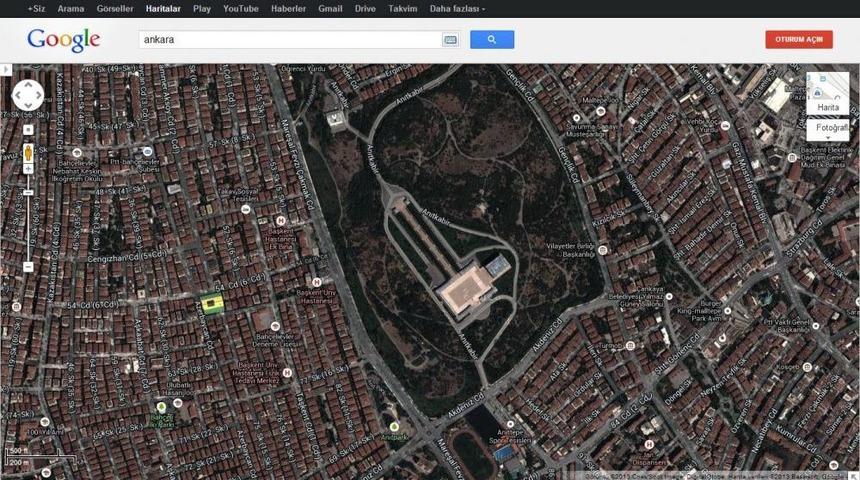Pan the map right with the navigation arrow
Viewport: 860px width, 480px height.
click(38, 95)
